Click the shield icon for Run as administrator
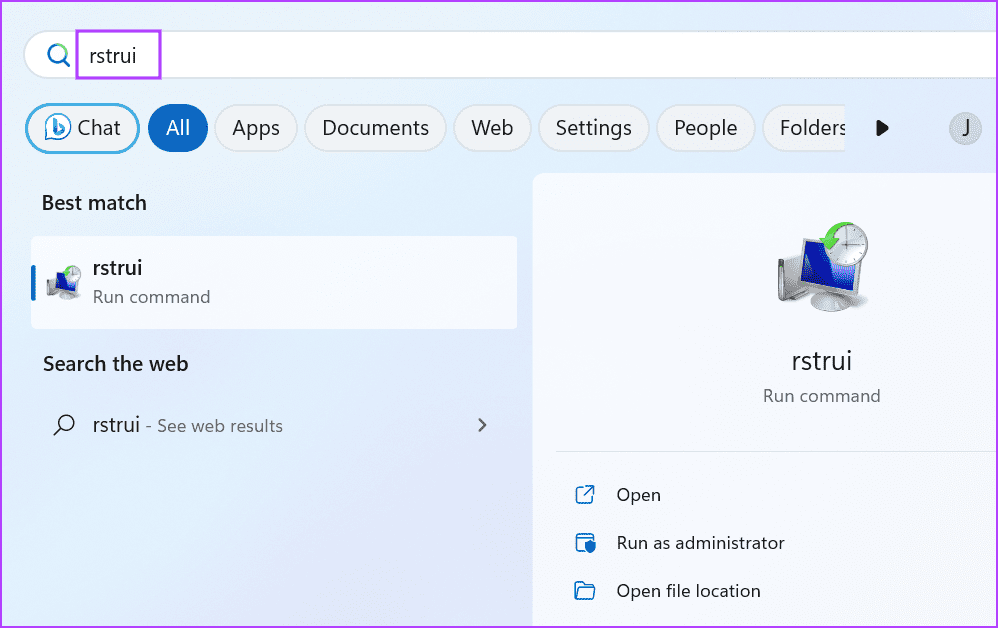 tap(585, 542)
